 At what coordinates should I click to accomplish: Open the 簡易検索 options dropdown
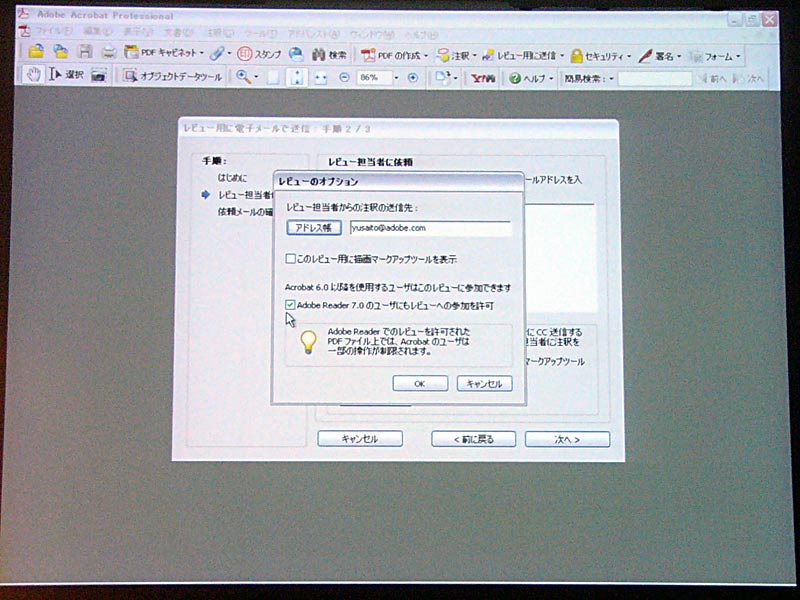pos(611,79)
